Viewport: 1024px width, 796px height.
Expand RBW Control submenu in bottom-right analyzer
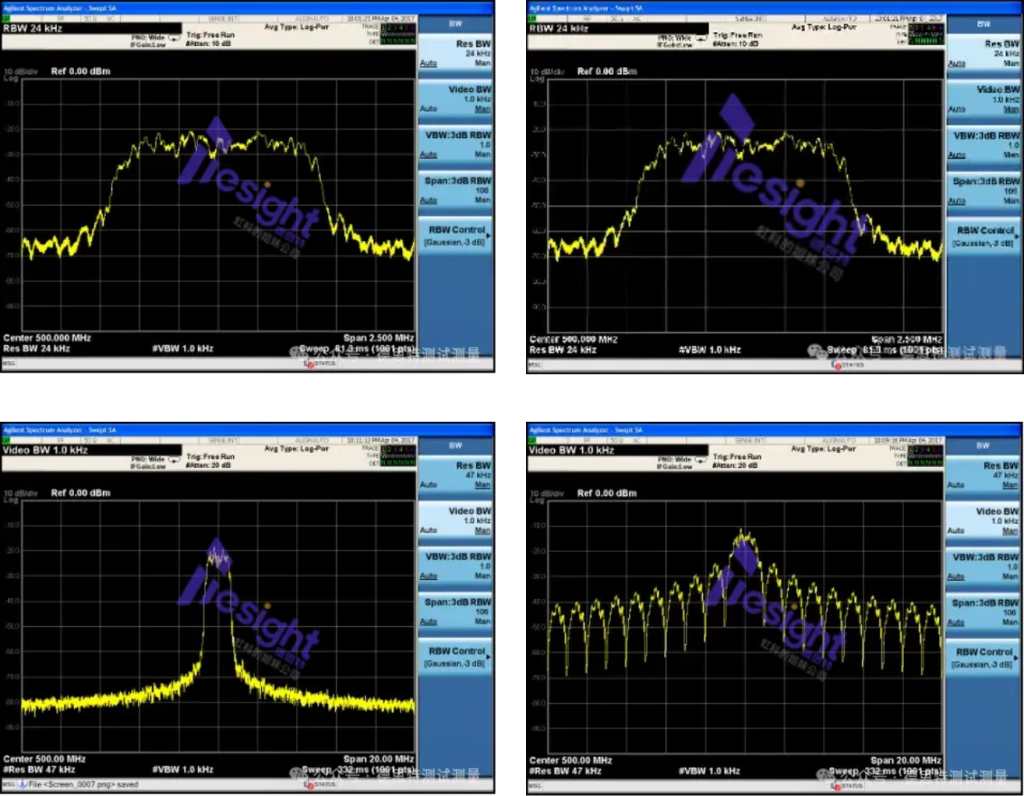click(984, 657)
